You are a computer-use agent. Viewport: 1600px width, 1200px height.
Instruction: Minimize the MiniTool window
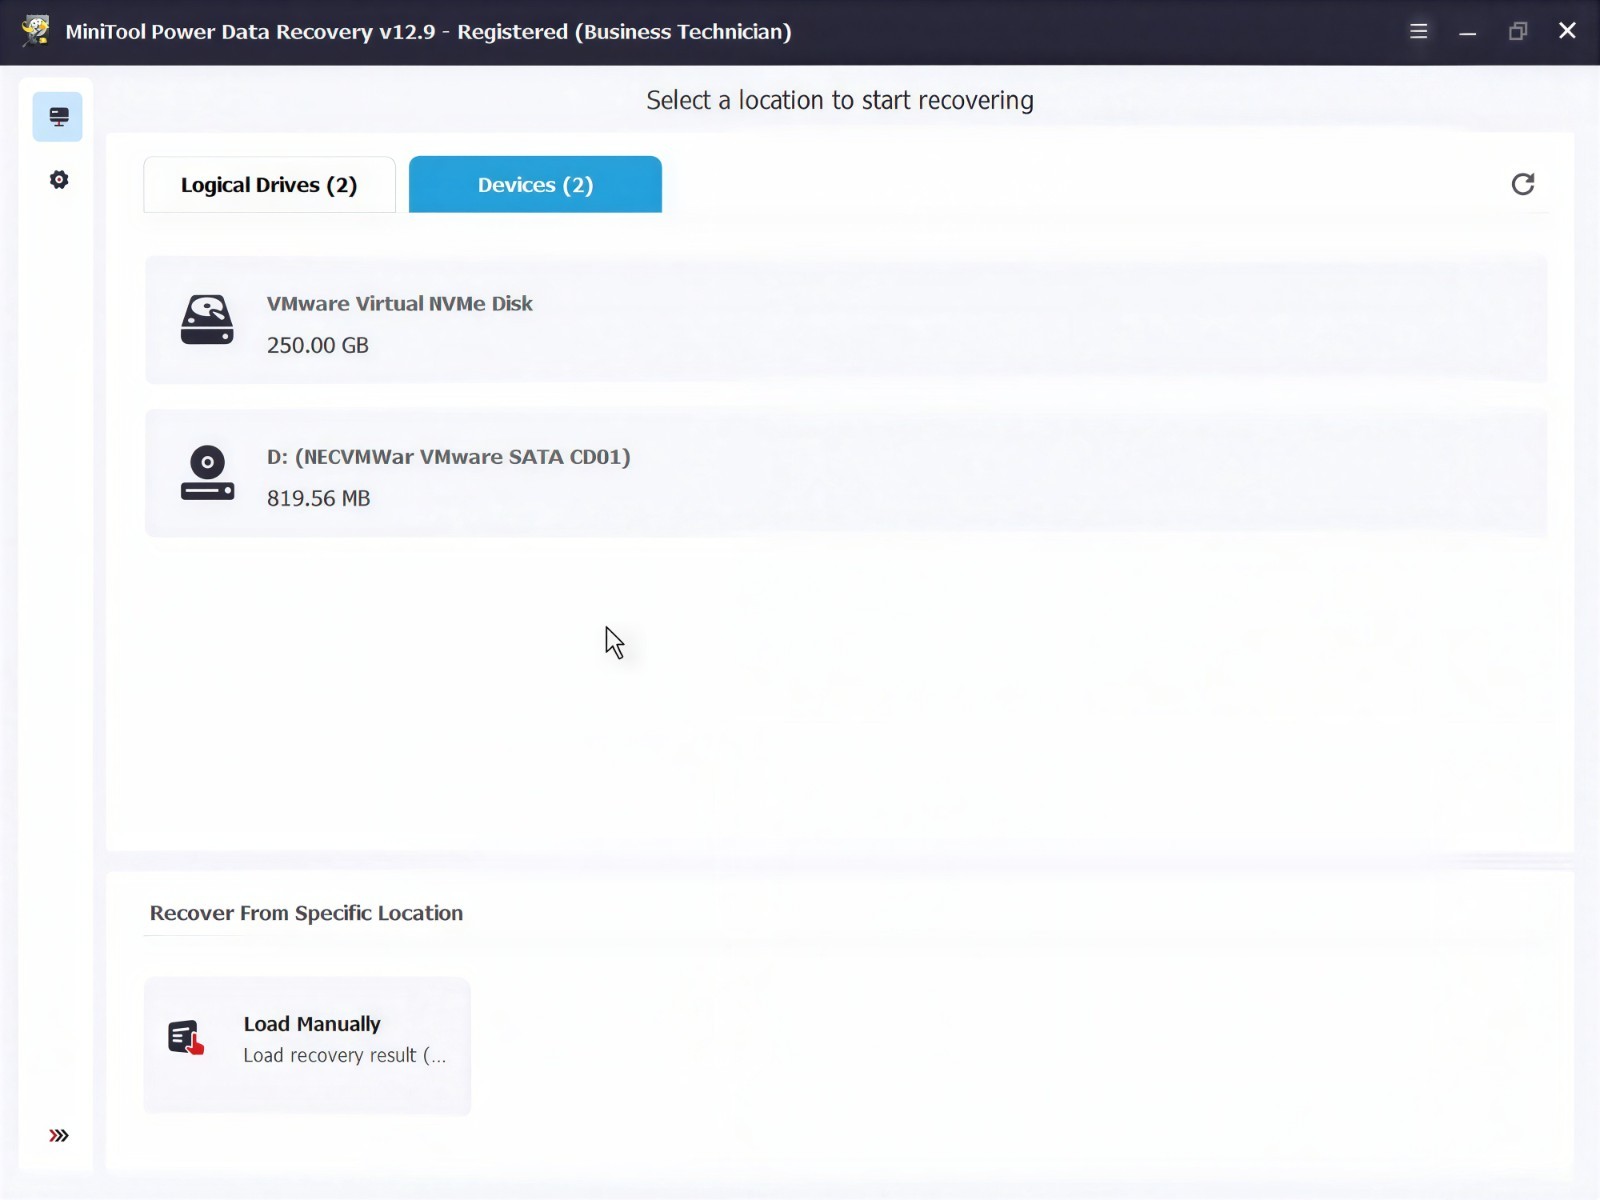click(x=1467, y=31)
